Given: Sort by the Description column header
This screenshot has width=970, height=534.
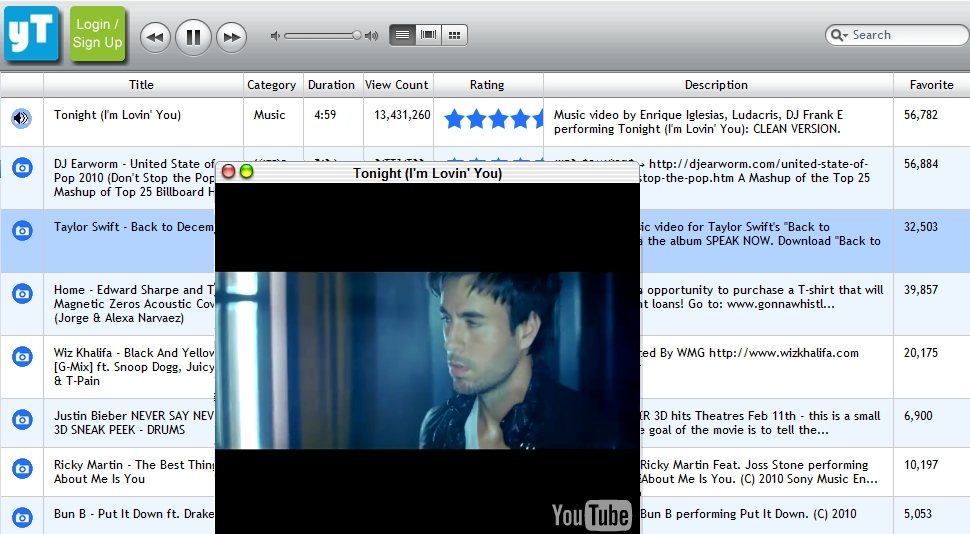Looking at the screenshot, I should pos(716,85).
